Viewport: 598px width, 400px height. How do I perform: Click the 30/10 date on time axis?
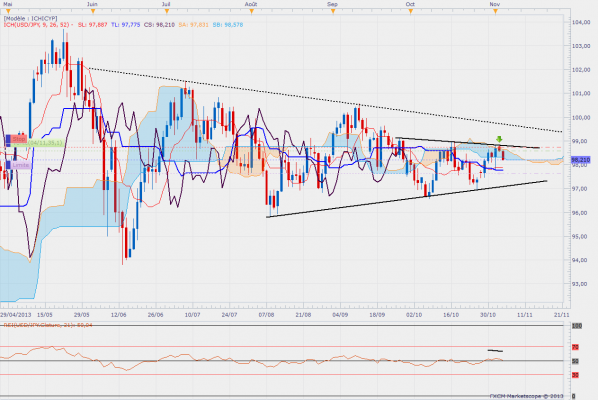tap(488, 315)
